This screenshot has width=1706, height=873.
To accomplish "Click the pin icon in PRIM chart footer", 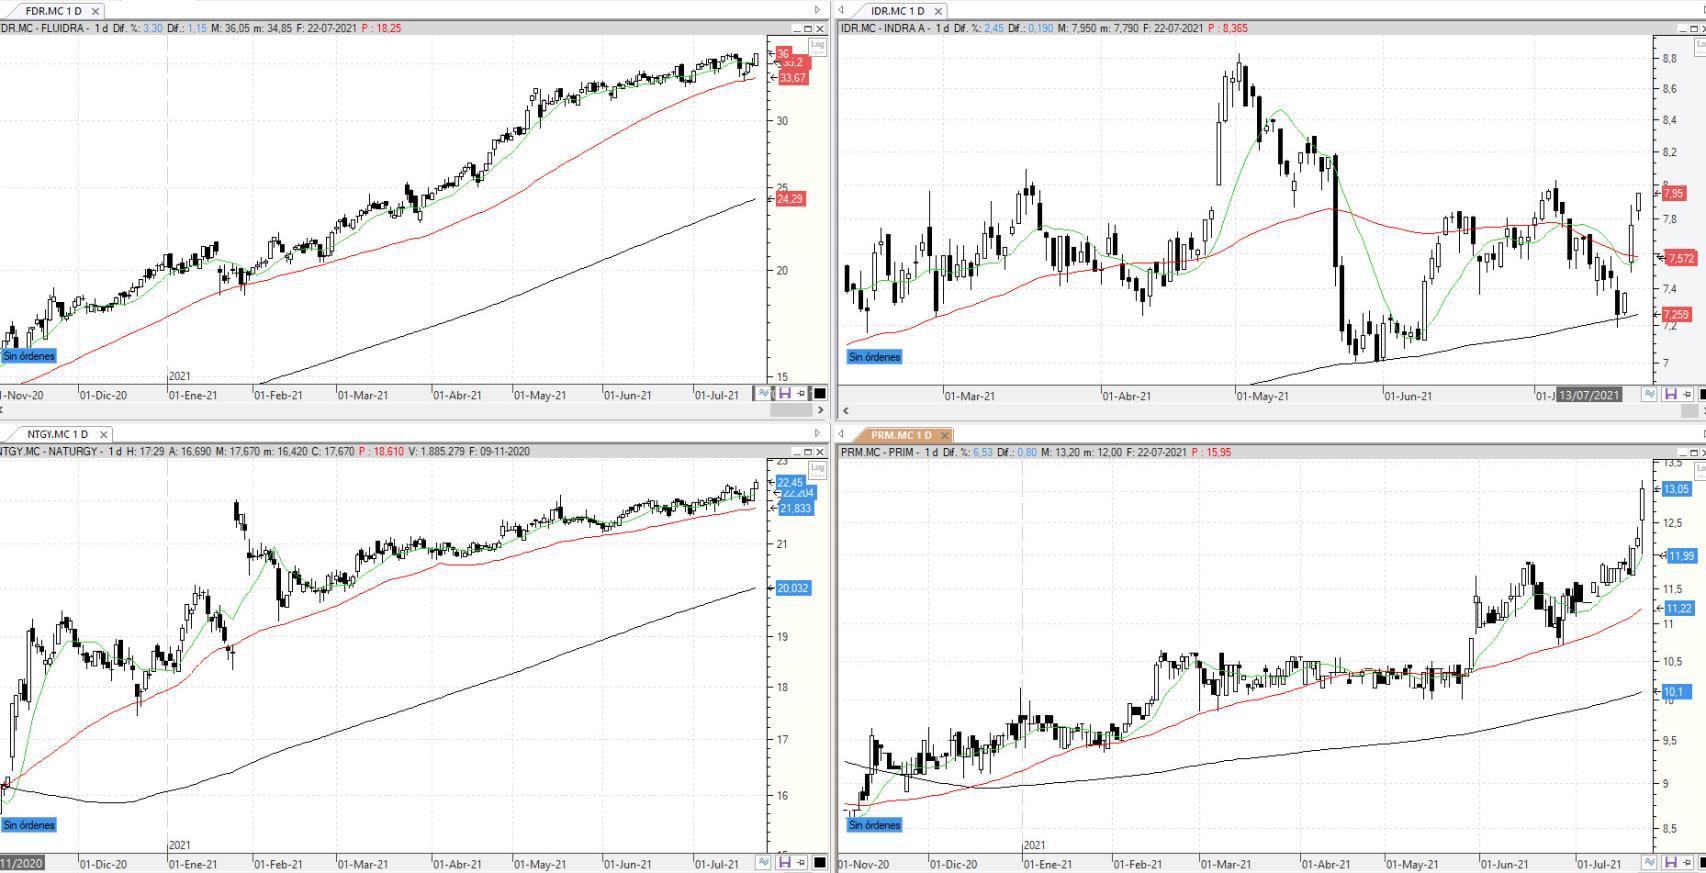I will (x=1685, y=862).
